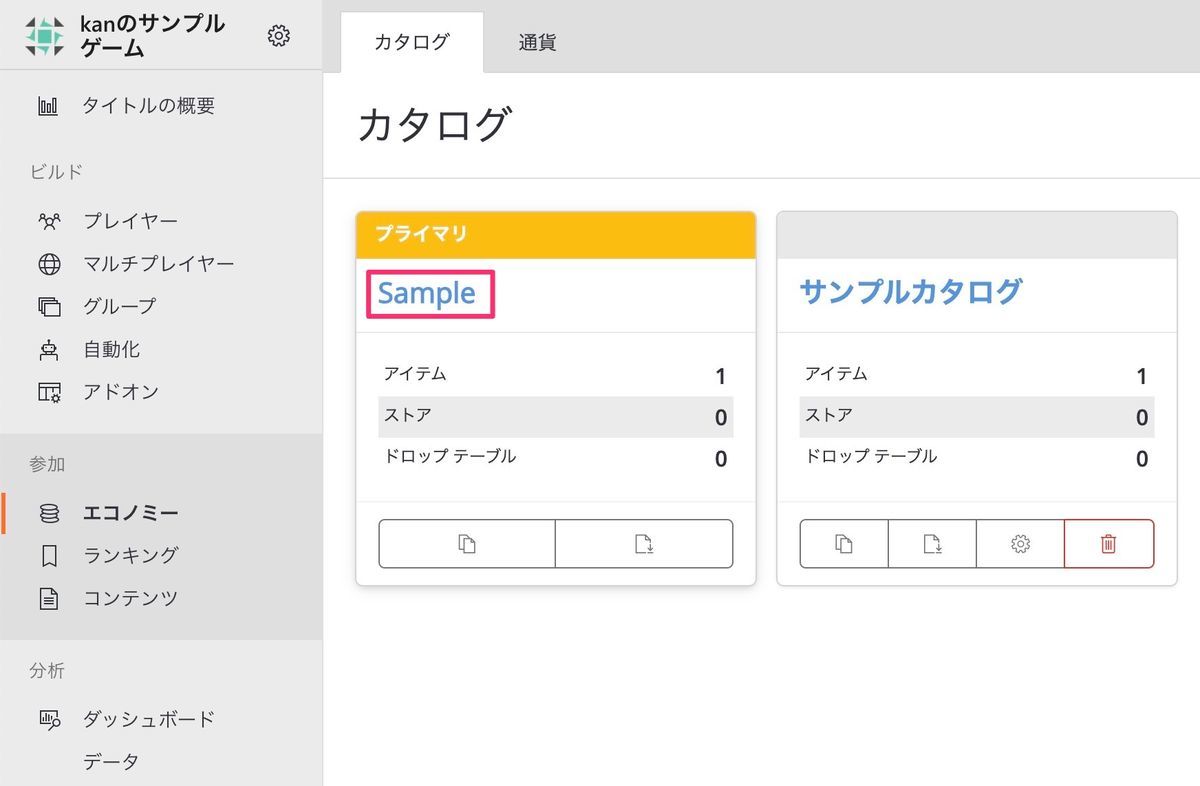Image resolution: width=1200 pixels, height=786 pixels.
Task: Delete サンプルカタログ using the trash icon
Action: [x=1110, y=543]
